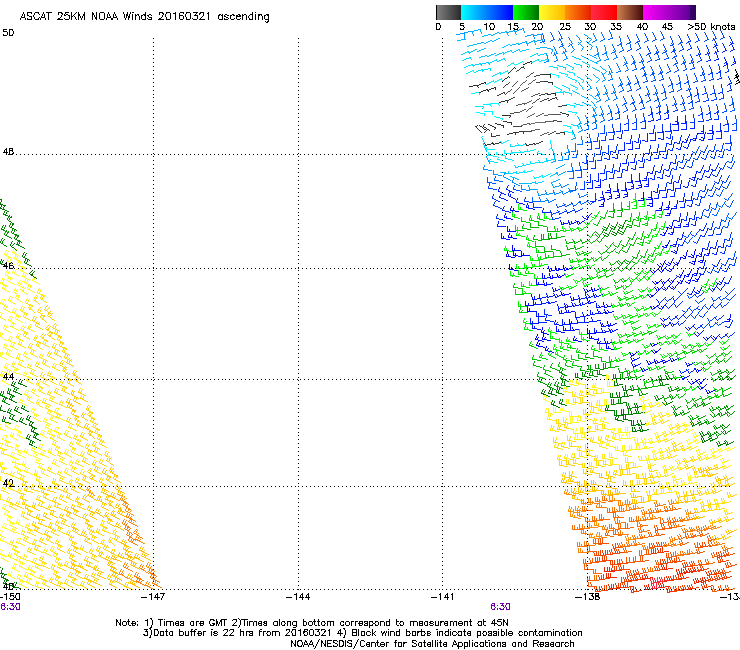Click the -147 longitude label
The image size is (740, 650).
click(153, 597)
